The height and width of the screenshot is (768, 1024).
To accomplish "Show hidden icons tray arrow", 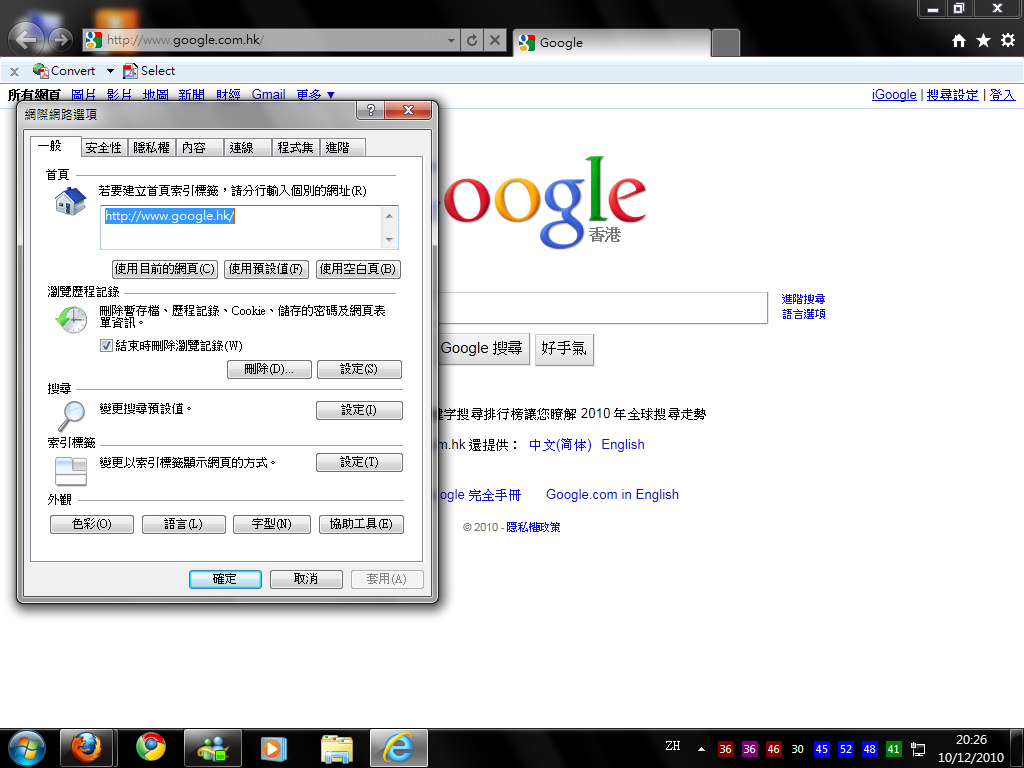I will click(701, 749).
